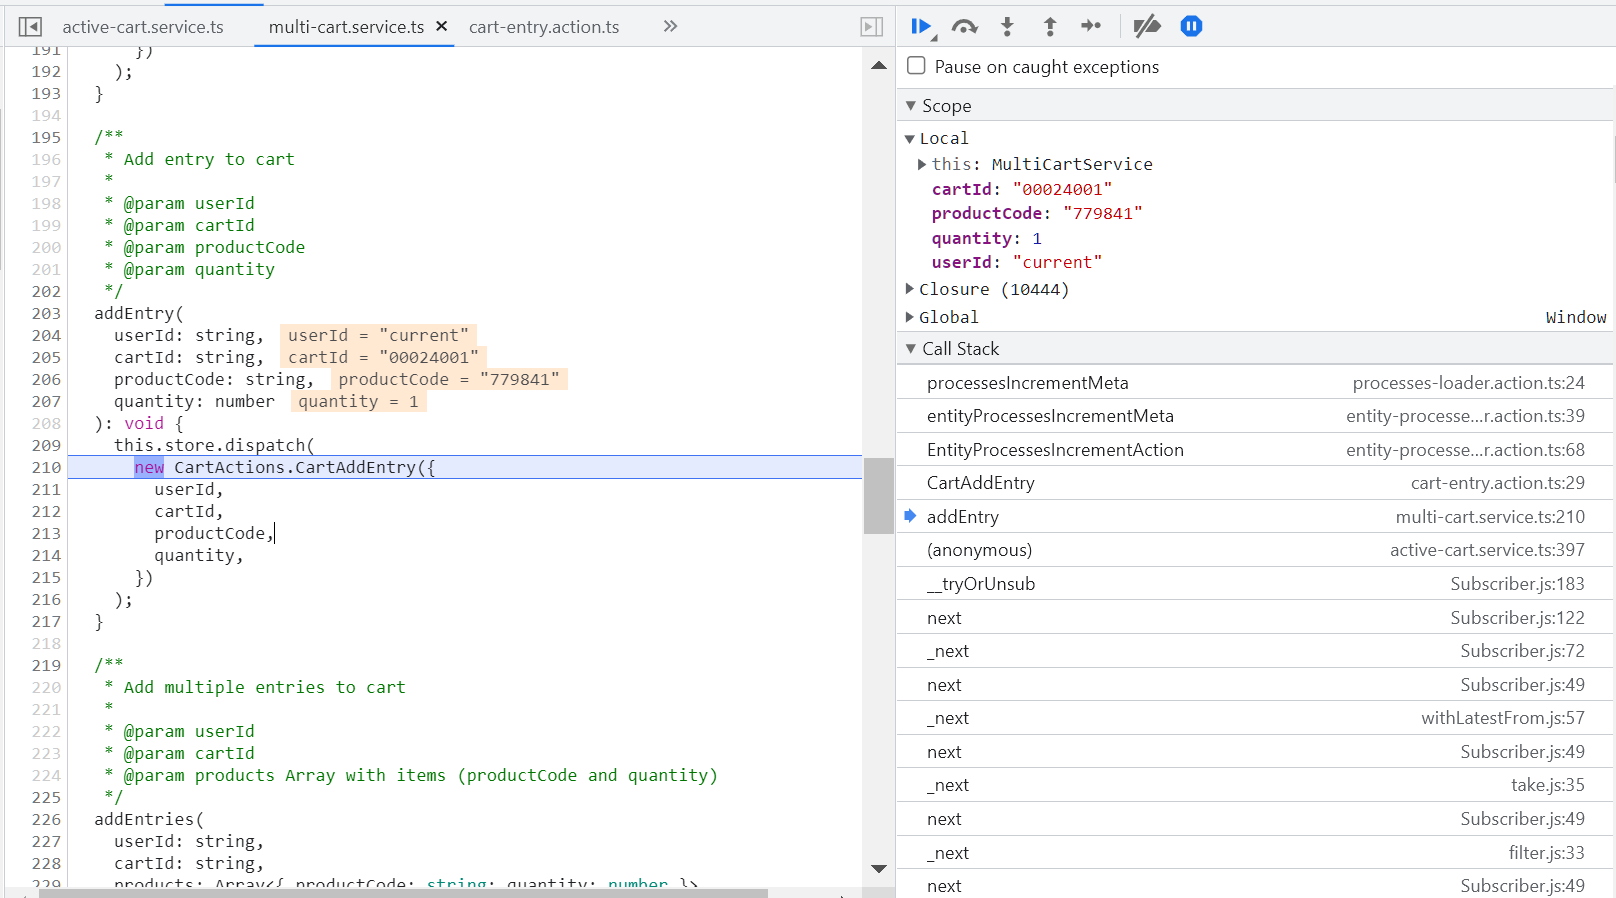Set breakpoint on line number 209
Screen dimensions: 1616x898
[46, 445]
